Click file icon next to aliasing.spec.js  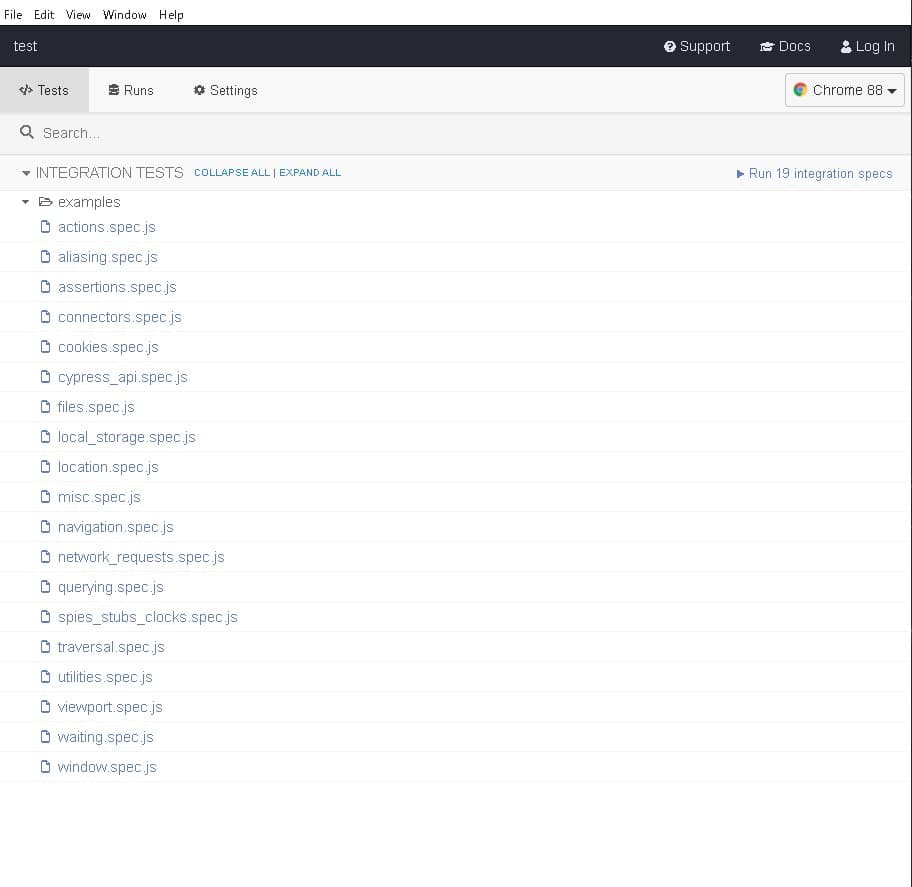pyautogui.click(x=45, y=257)
